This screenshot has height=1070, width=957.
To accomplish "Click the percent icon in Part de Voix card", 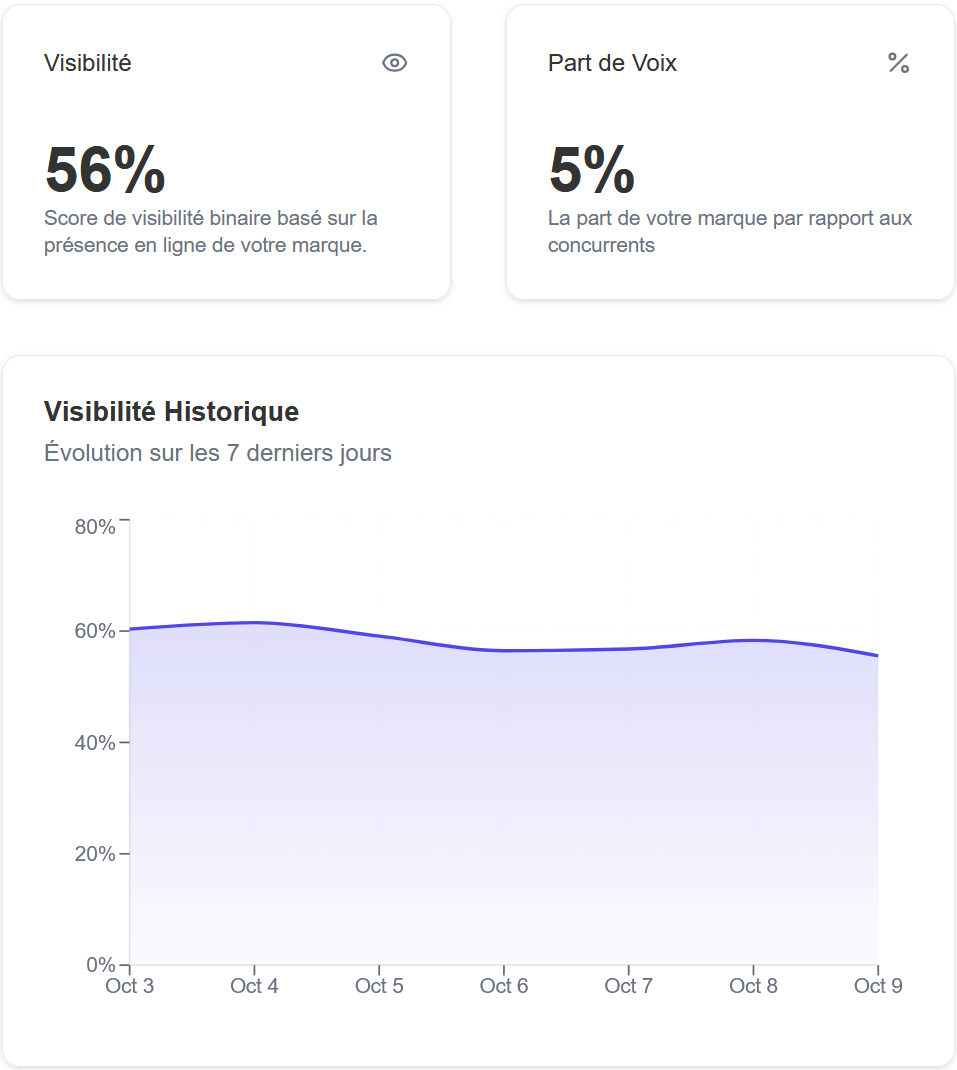I will (x=898, y=63).
